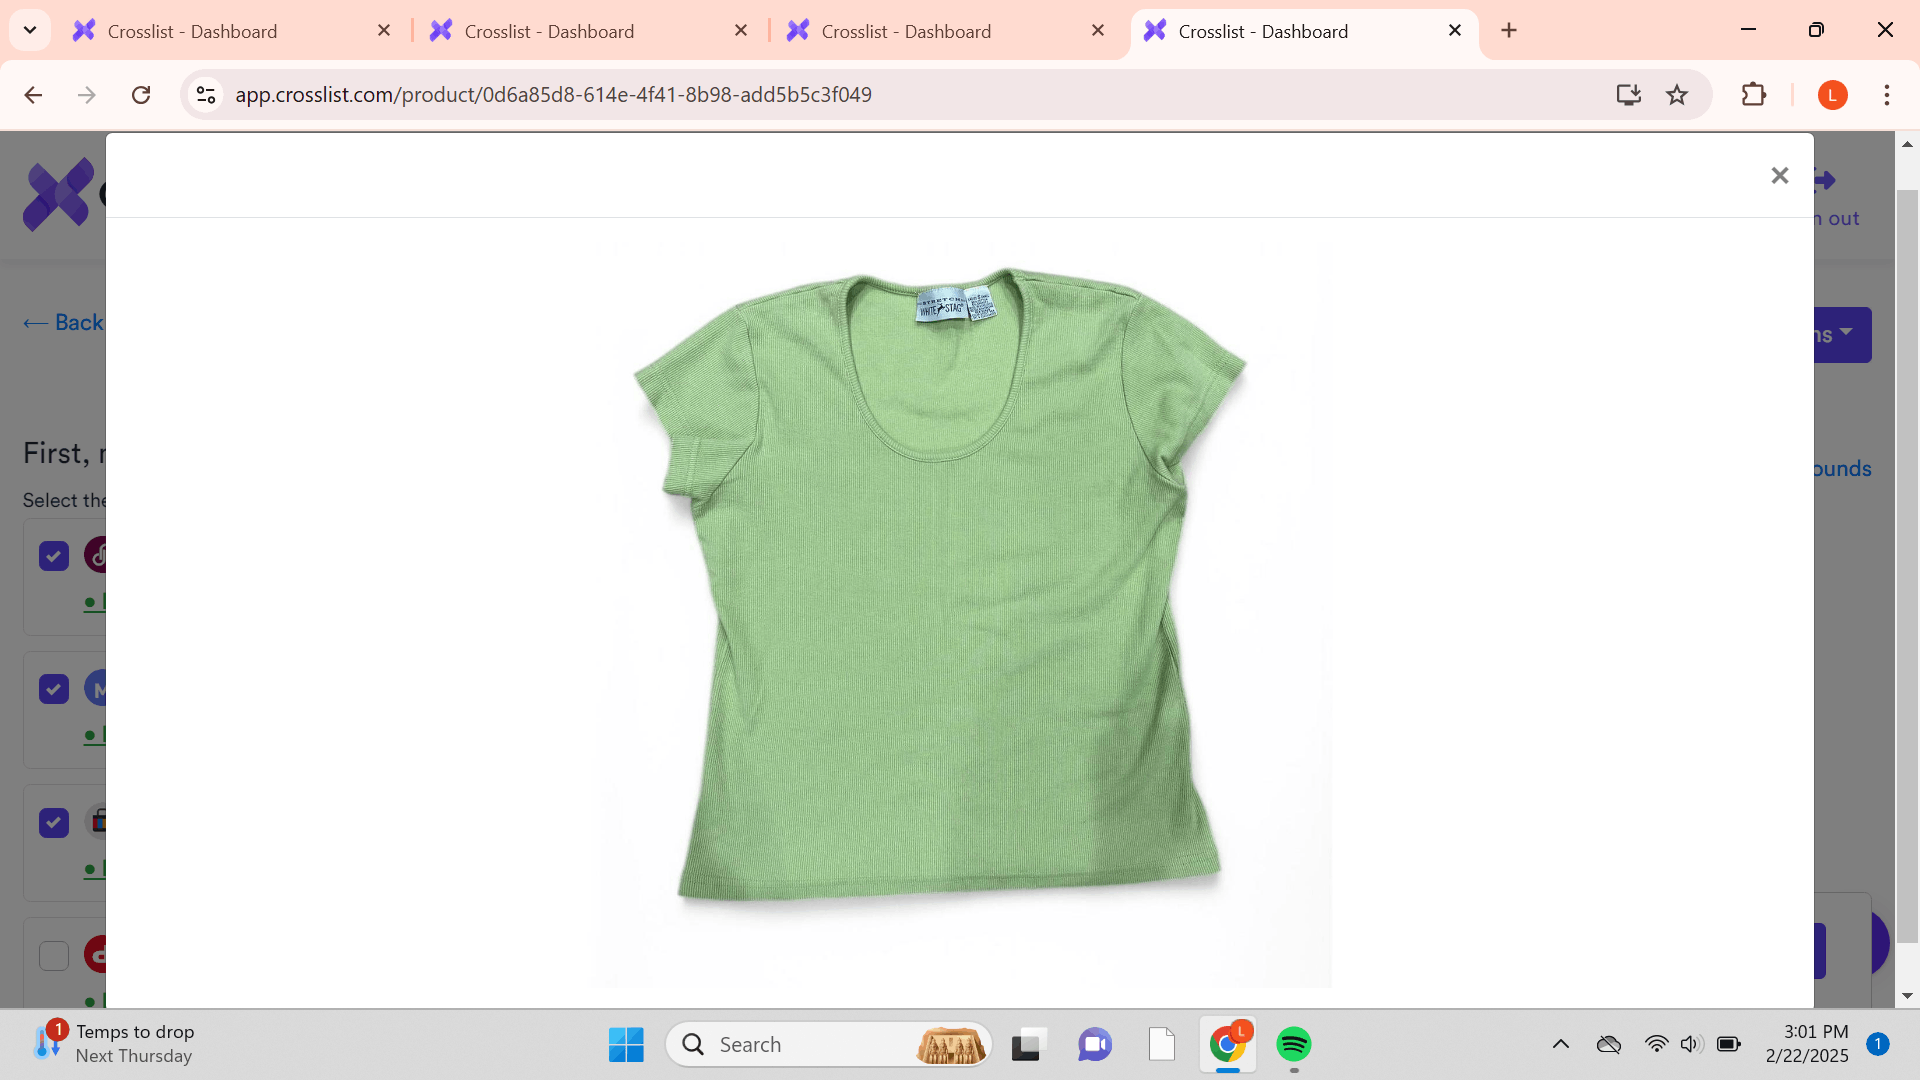Open the battery status icon
This screenshot has height=1080, width=1920.
click(1728, 1045)
